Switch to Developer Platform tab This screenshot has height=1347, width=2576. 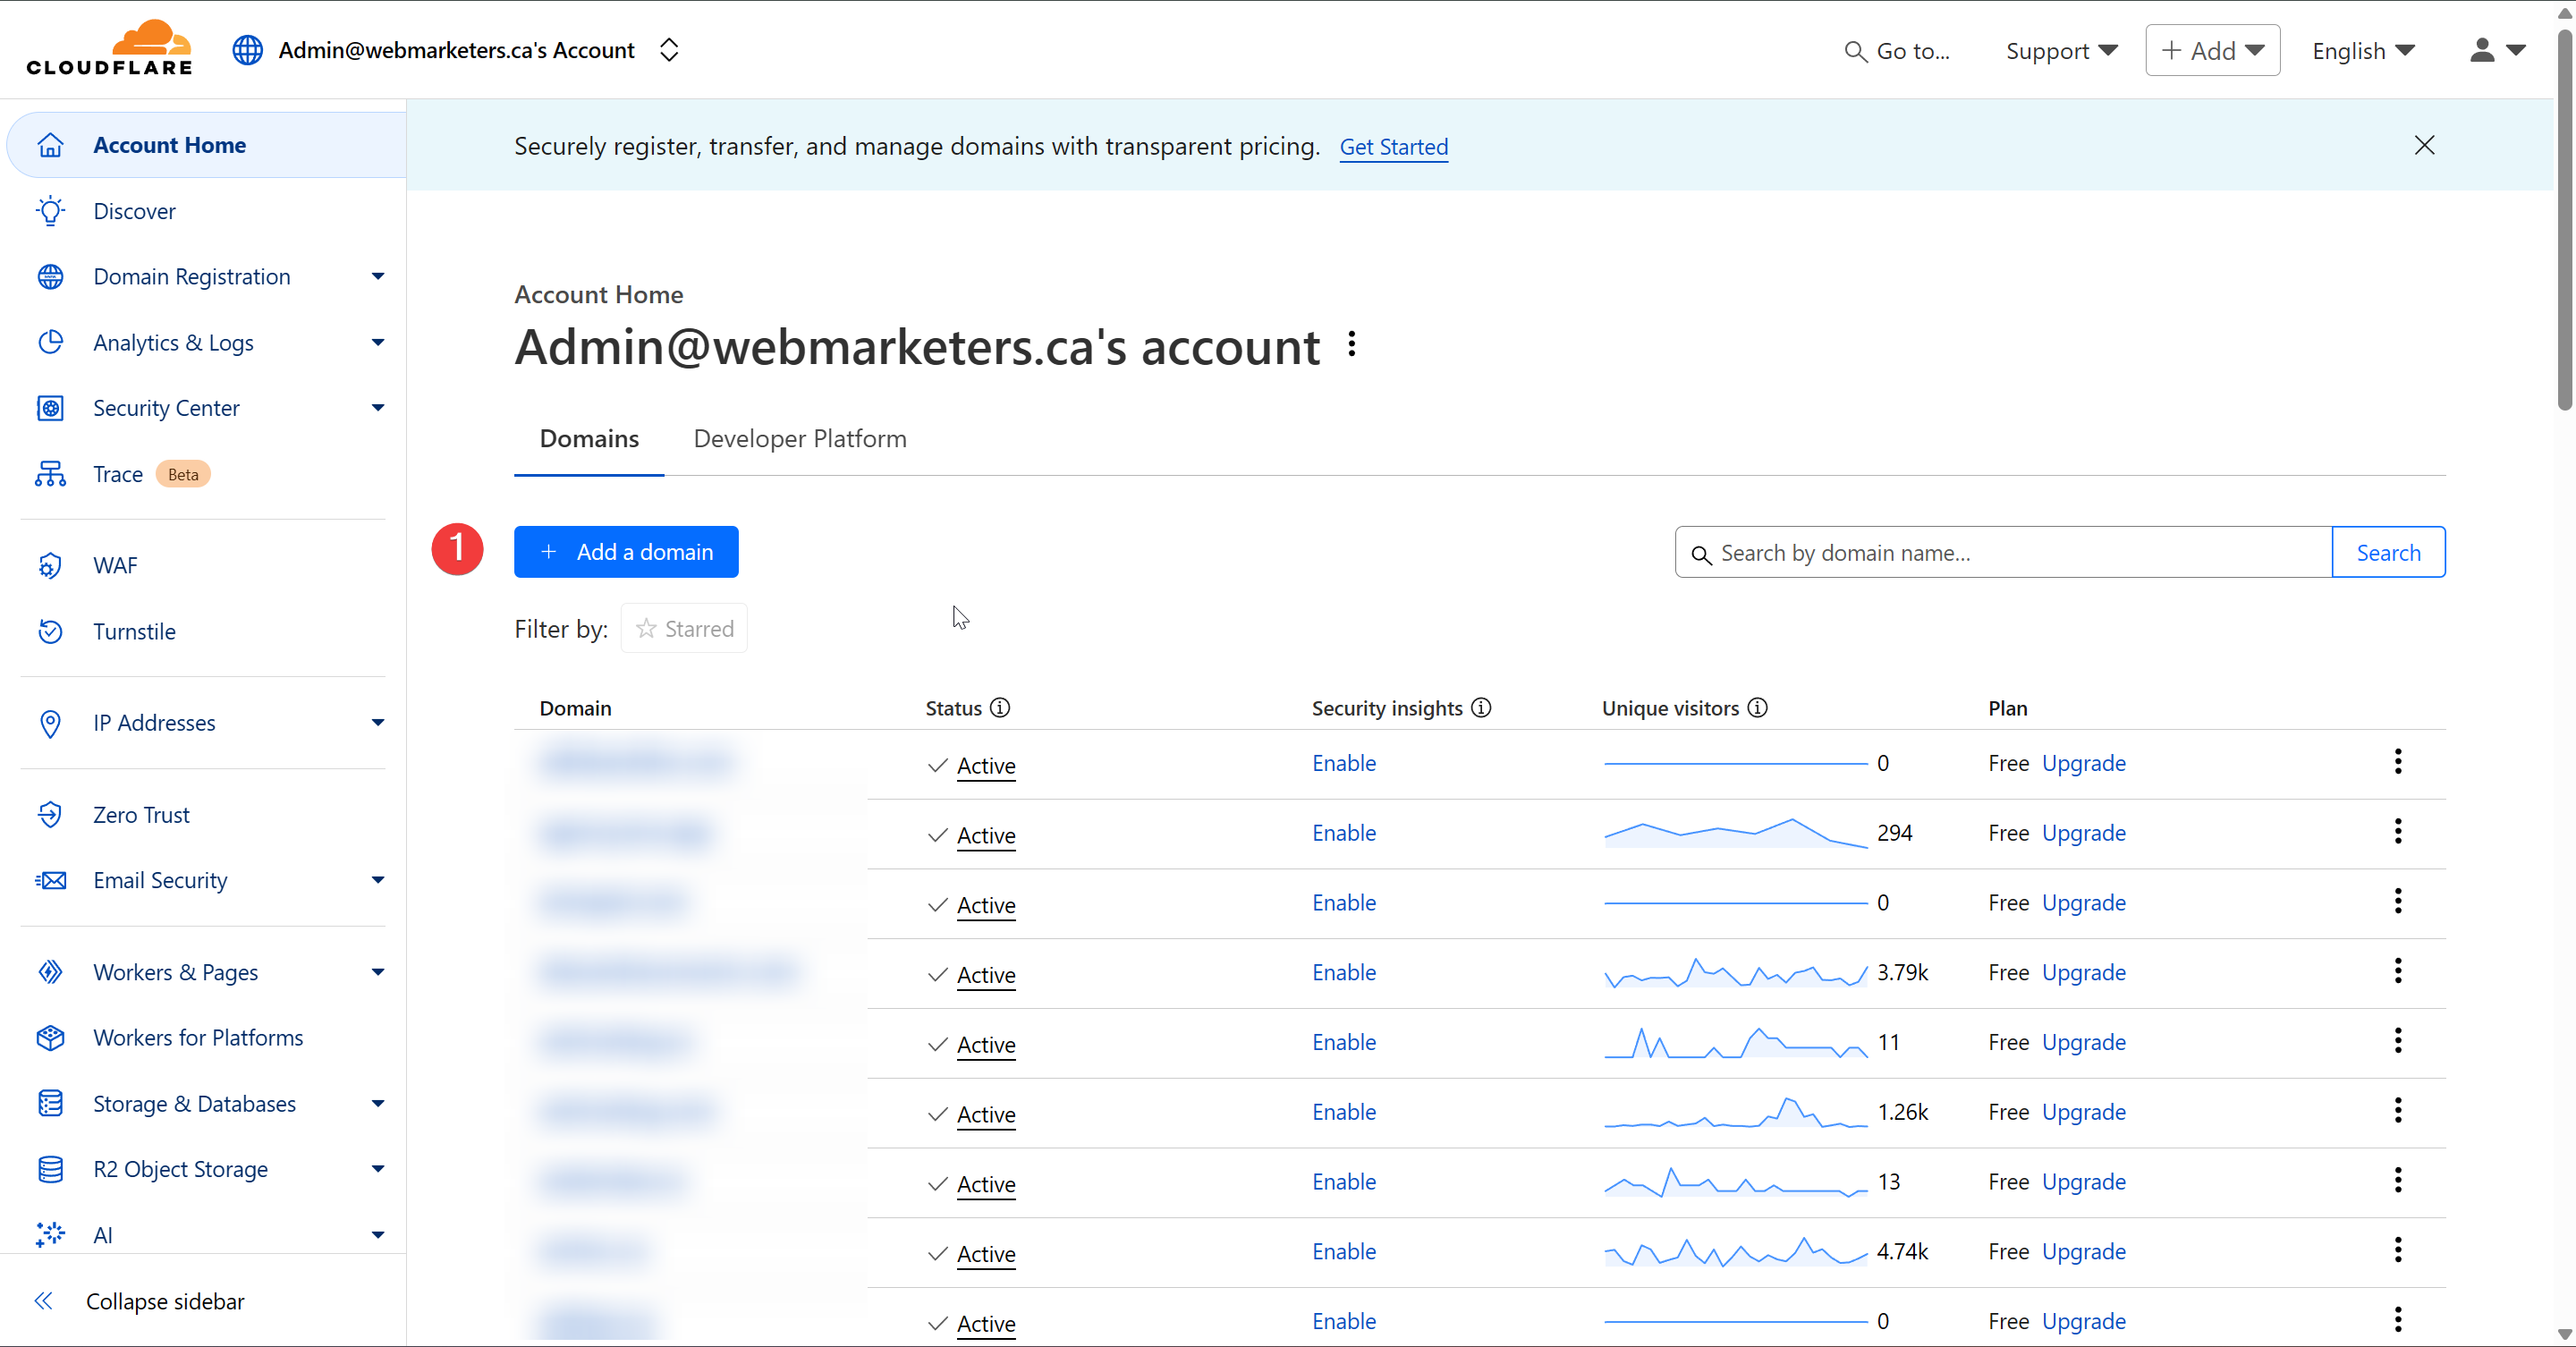click(799, 438)
